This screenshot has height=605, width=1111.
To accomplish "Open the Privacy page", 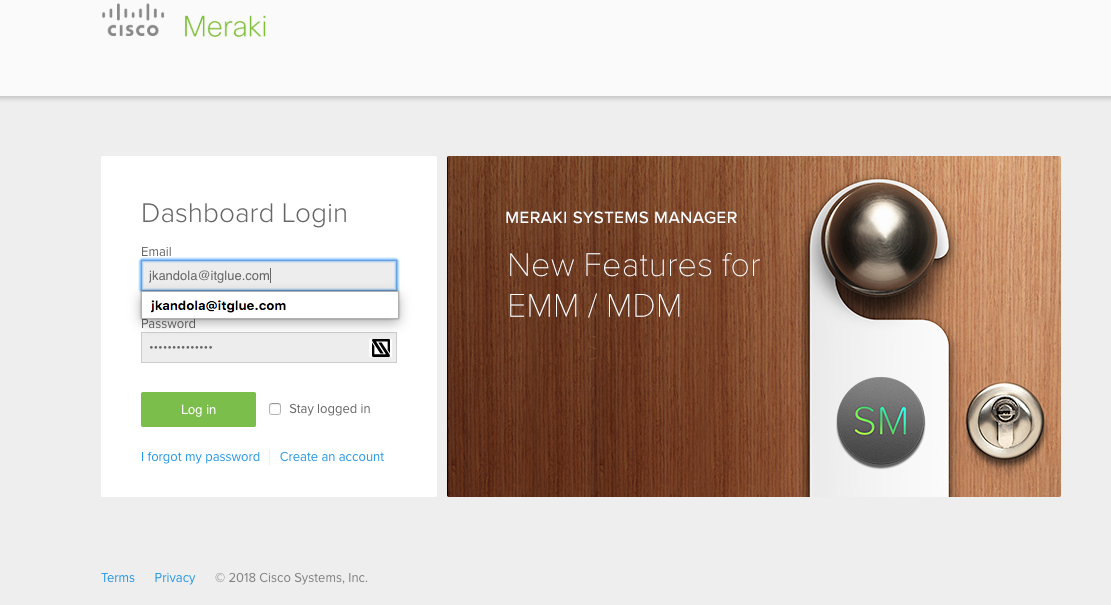I will click(x=174, y=577).
